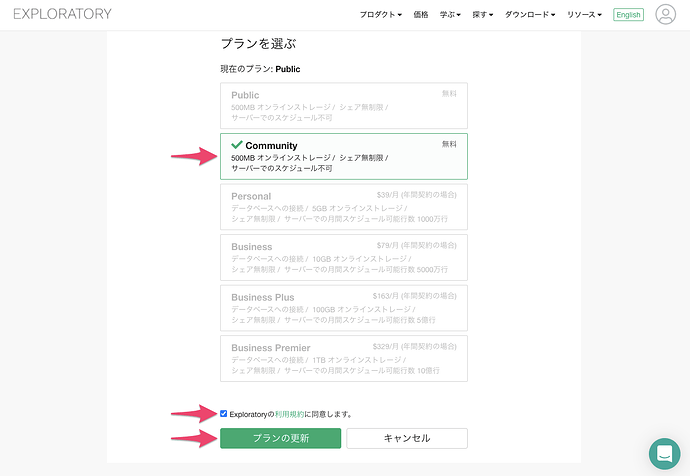Select the Community plan option
Viewport: 690px width, 476px height.
(344, 156)
